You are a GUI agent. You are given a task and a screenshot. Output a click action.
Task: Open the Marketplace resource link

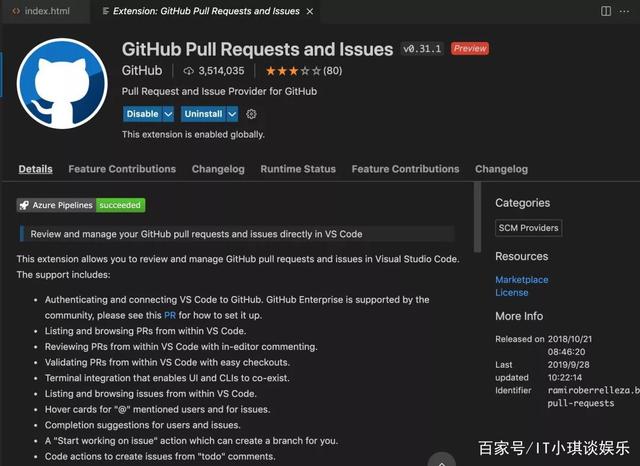coord(522,280)
